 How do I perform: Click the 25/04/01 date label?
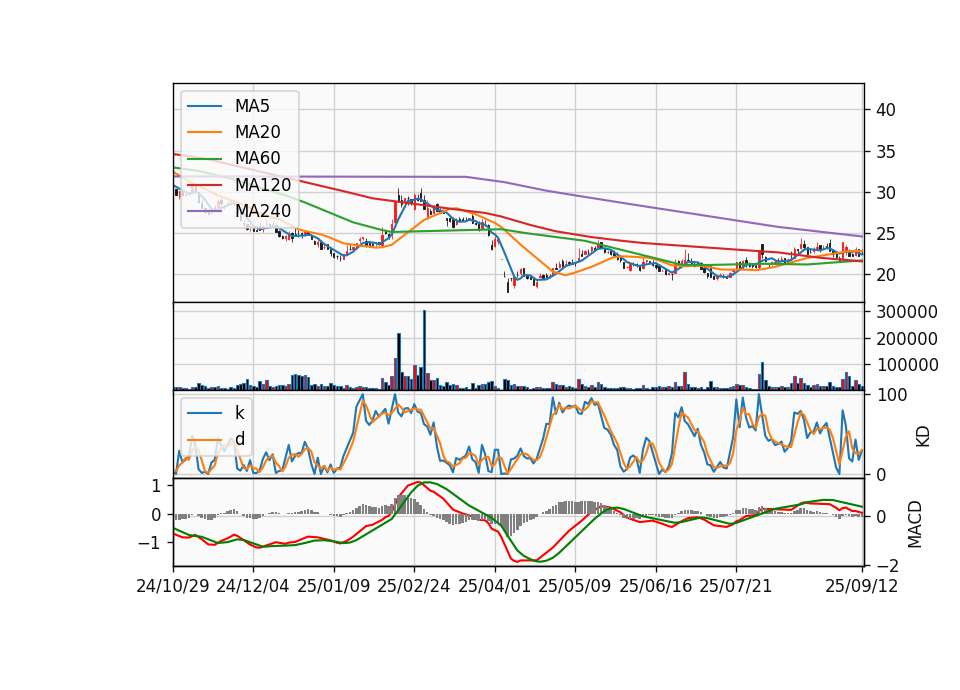tap(495, 586)
